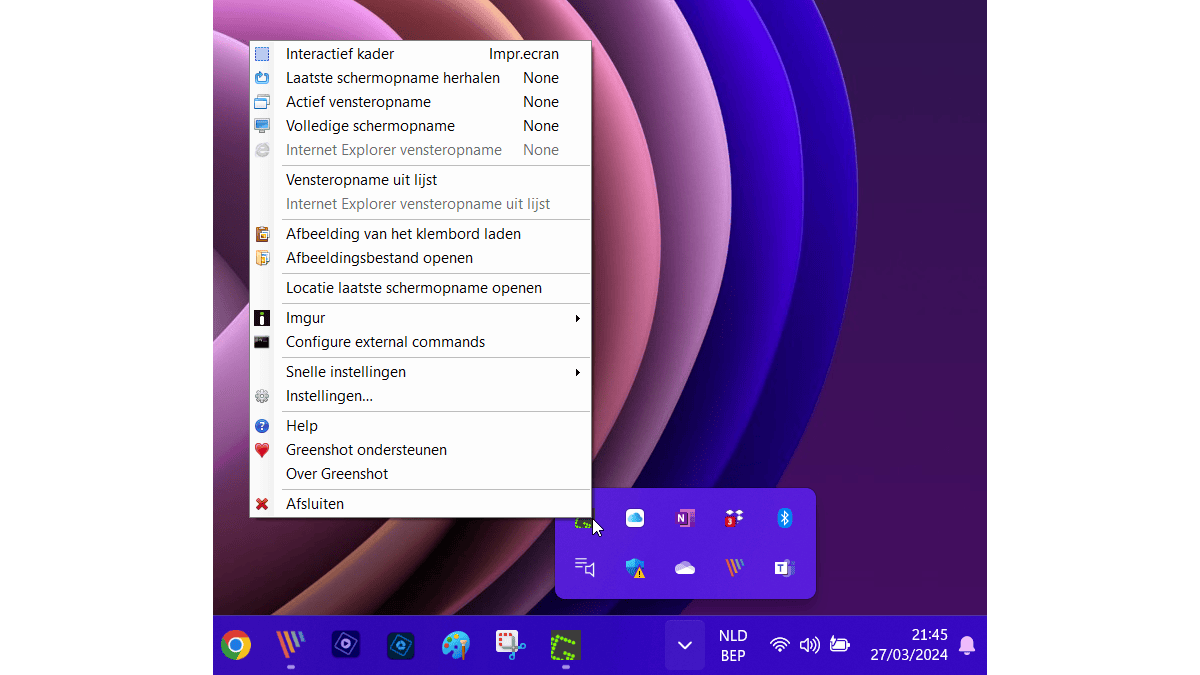The image size is (1200, 675).
Task: Launch Google Chrome from the taskbar
Action: [236, 645]
